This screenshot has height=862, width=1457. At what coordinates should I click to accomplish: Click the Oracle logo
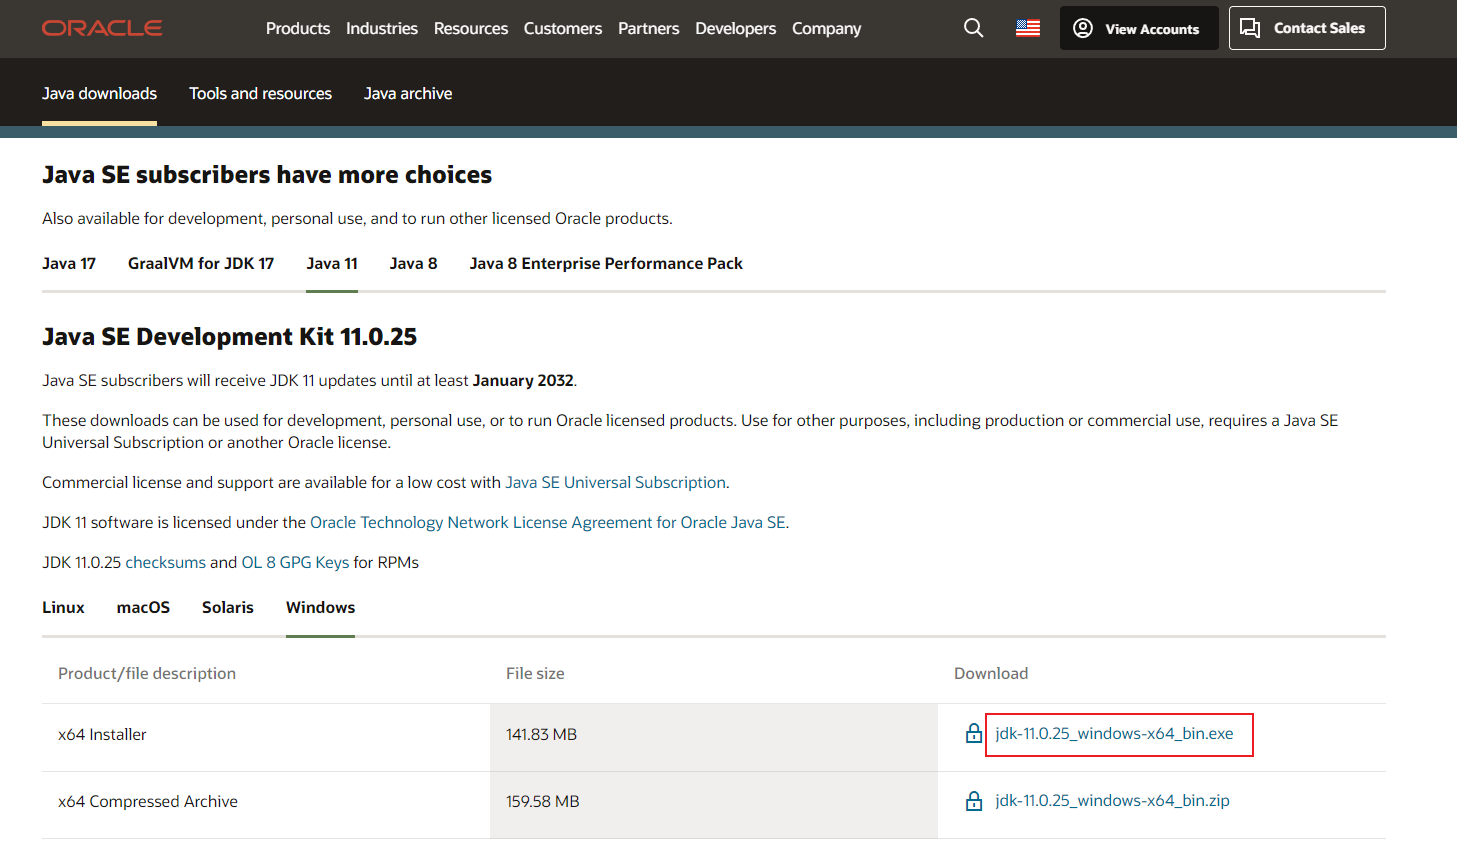[x=102, y=28]
